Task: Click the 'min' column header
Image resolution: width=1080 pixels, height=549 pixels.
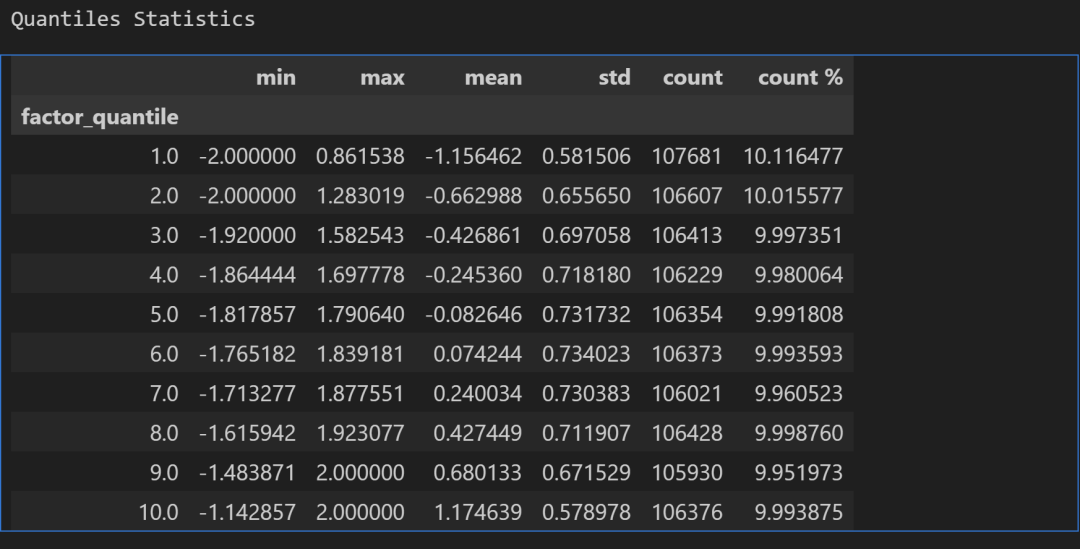Action: click(276, 77)
